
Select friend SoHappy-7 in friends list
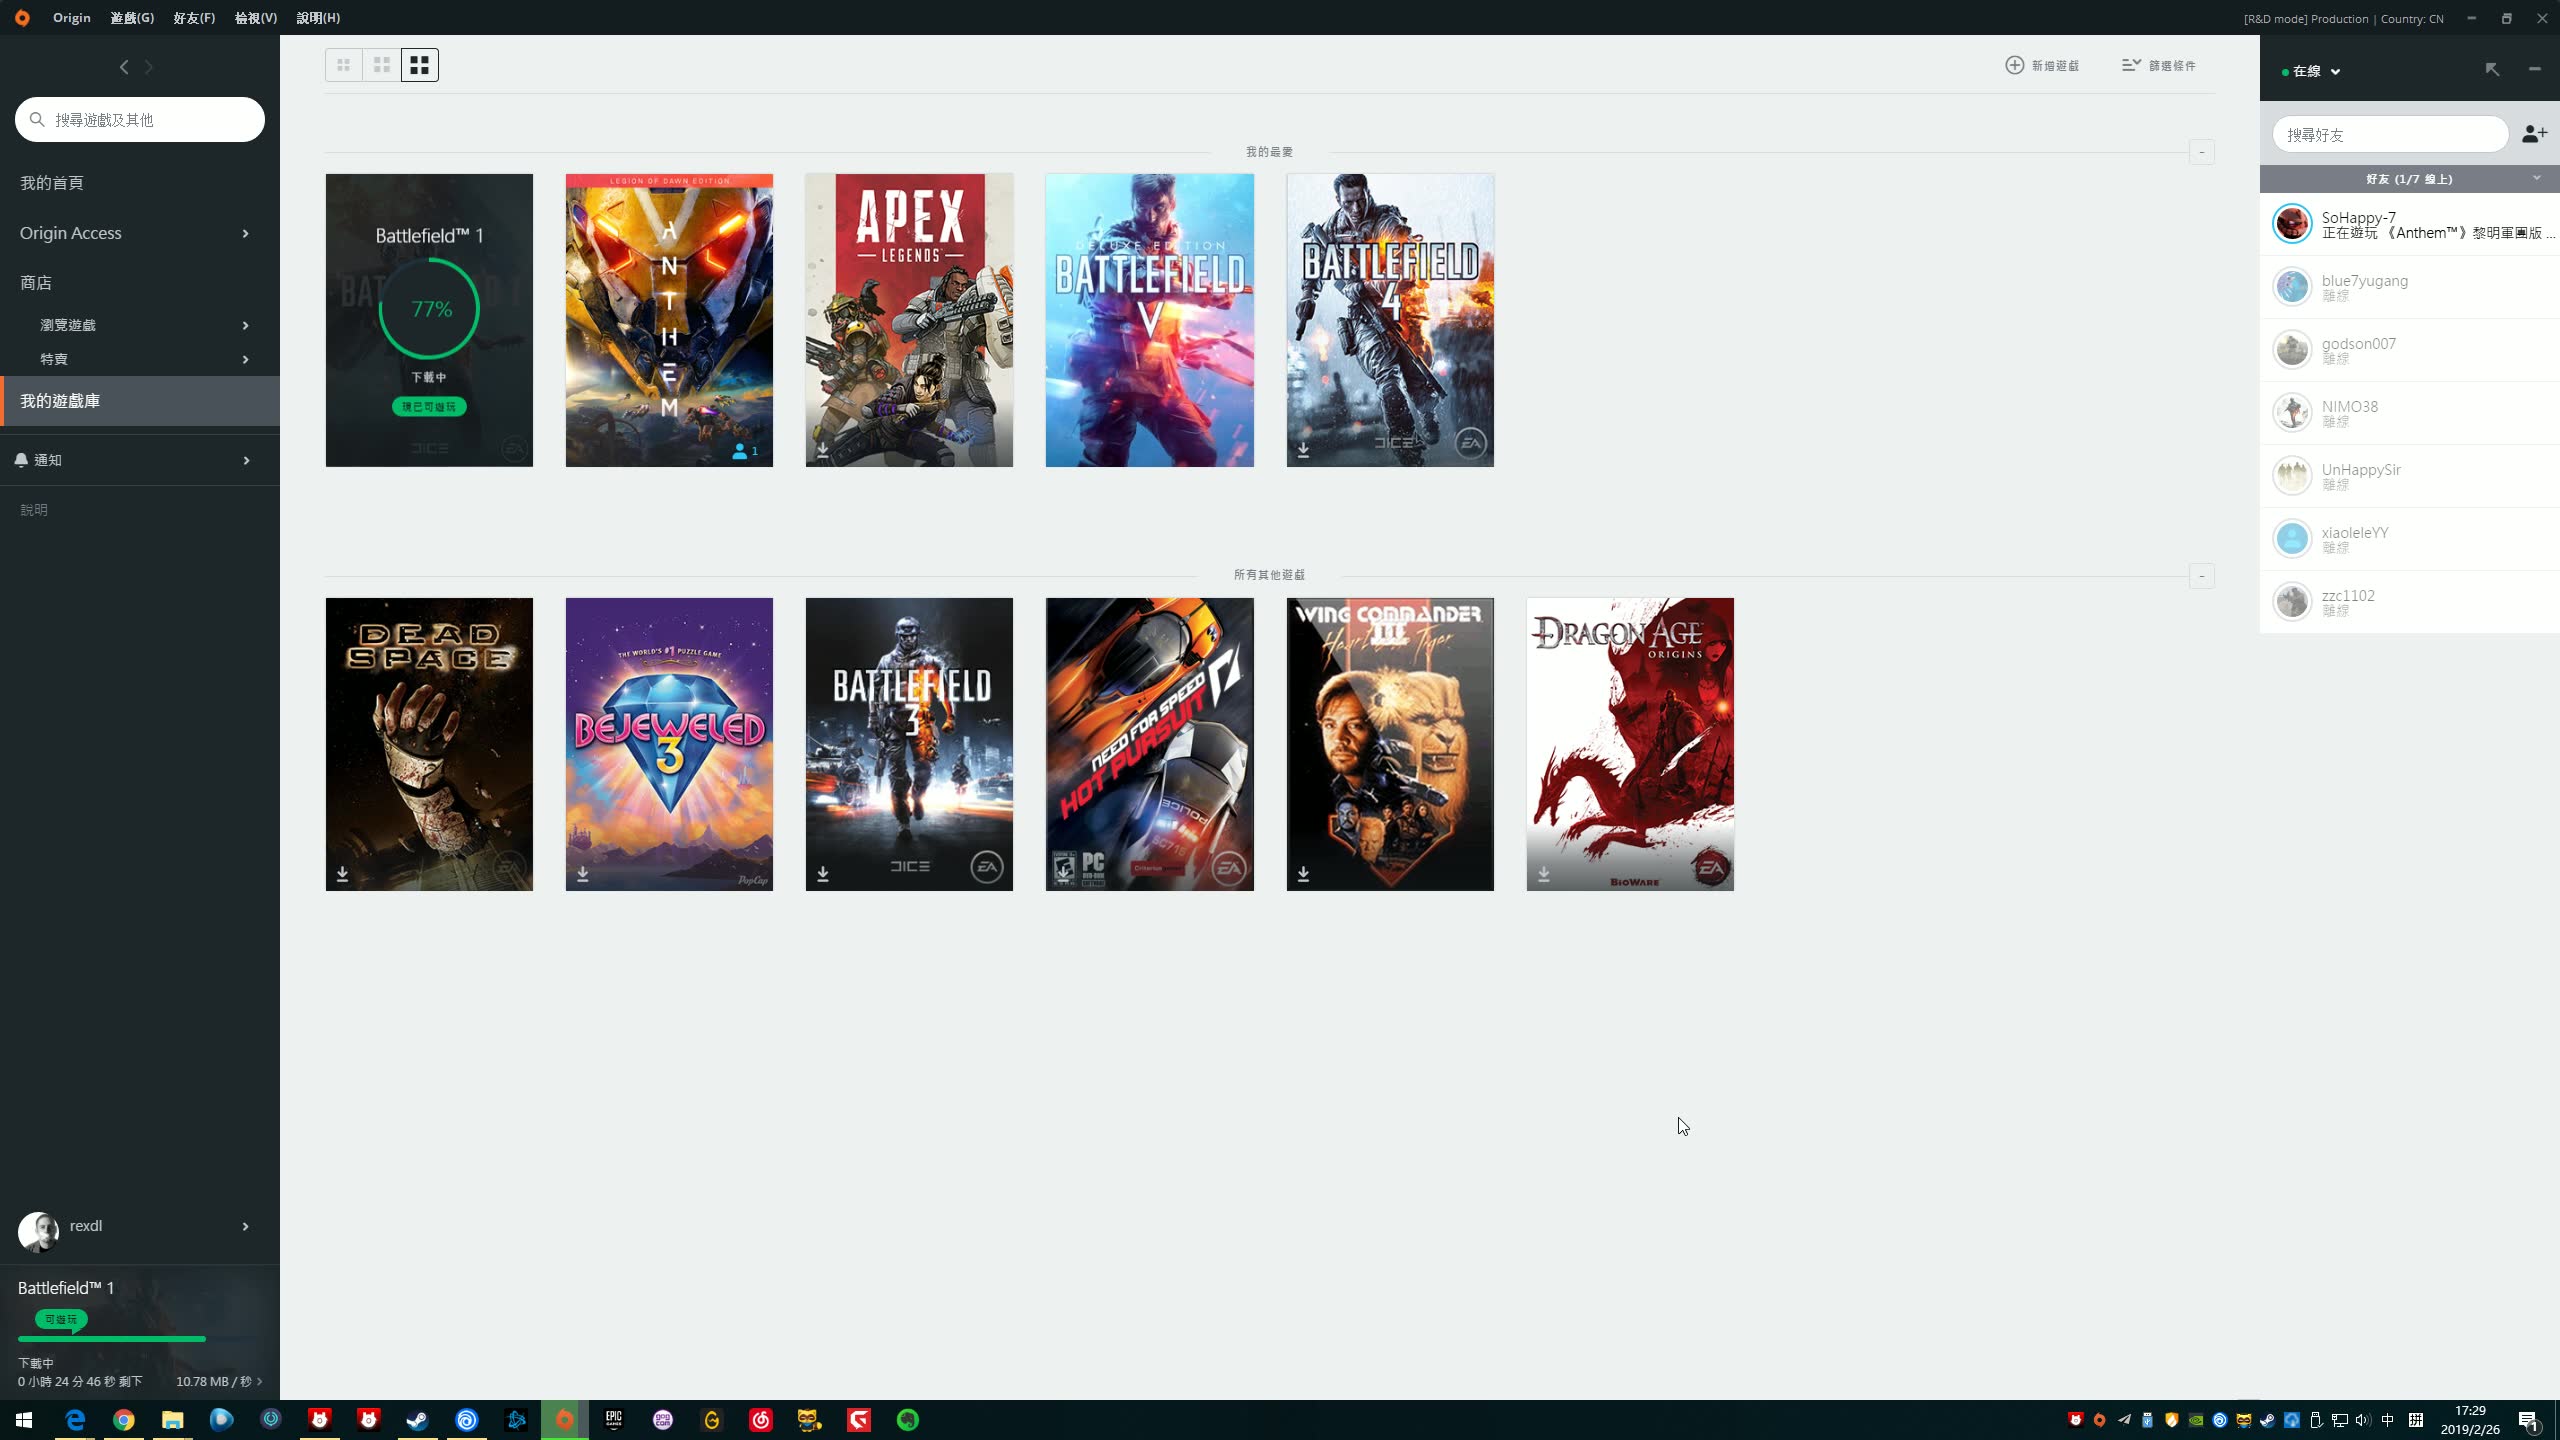coord(2410,224)
